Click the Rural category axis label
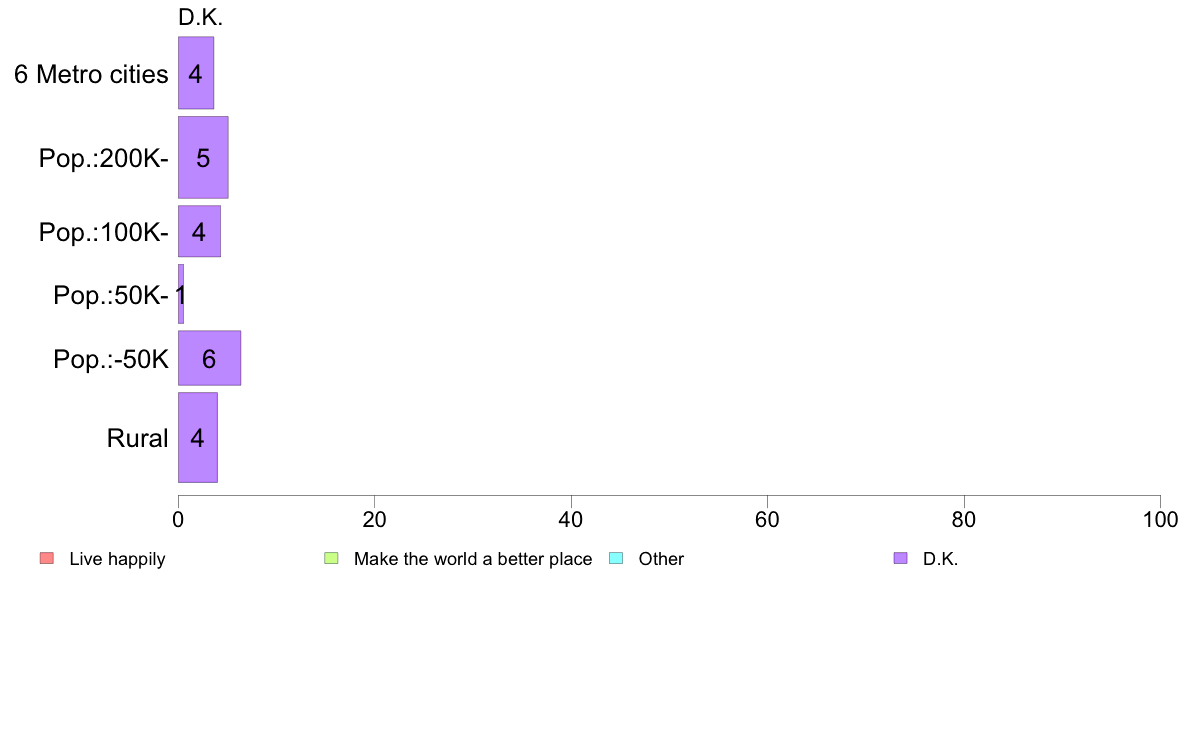Viewport: 1188px width, 736px height. 137,438
